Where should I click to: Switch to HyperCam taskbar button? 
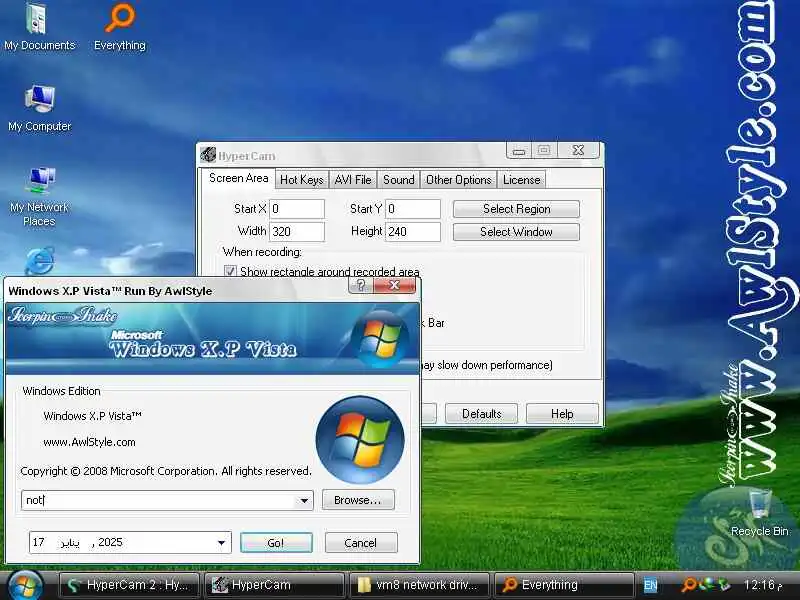(x=274, y=585)
